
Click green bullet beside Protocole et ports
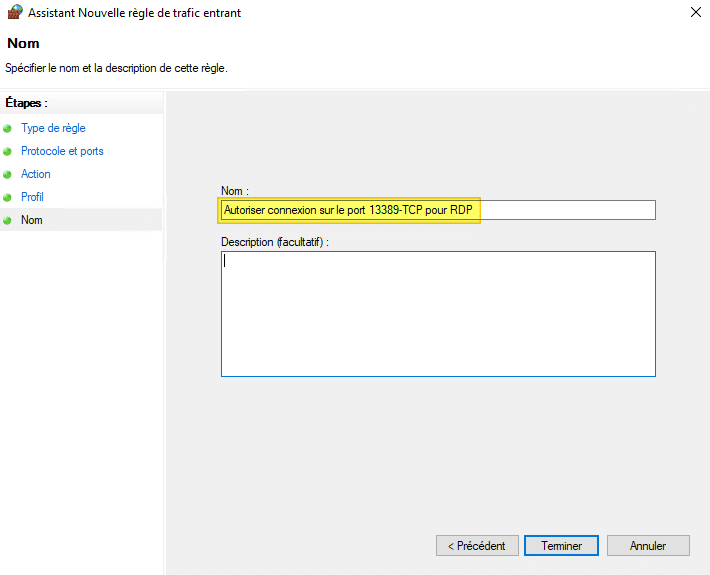(x=8, y=152)
